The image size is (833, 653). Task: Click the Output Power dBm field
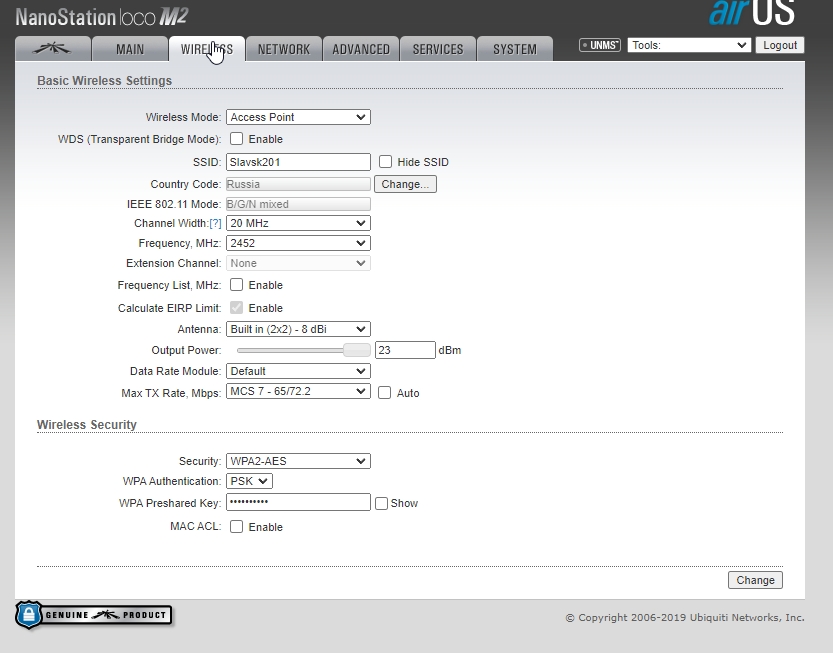coord(405,350)
